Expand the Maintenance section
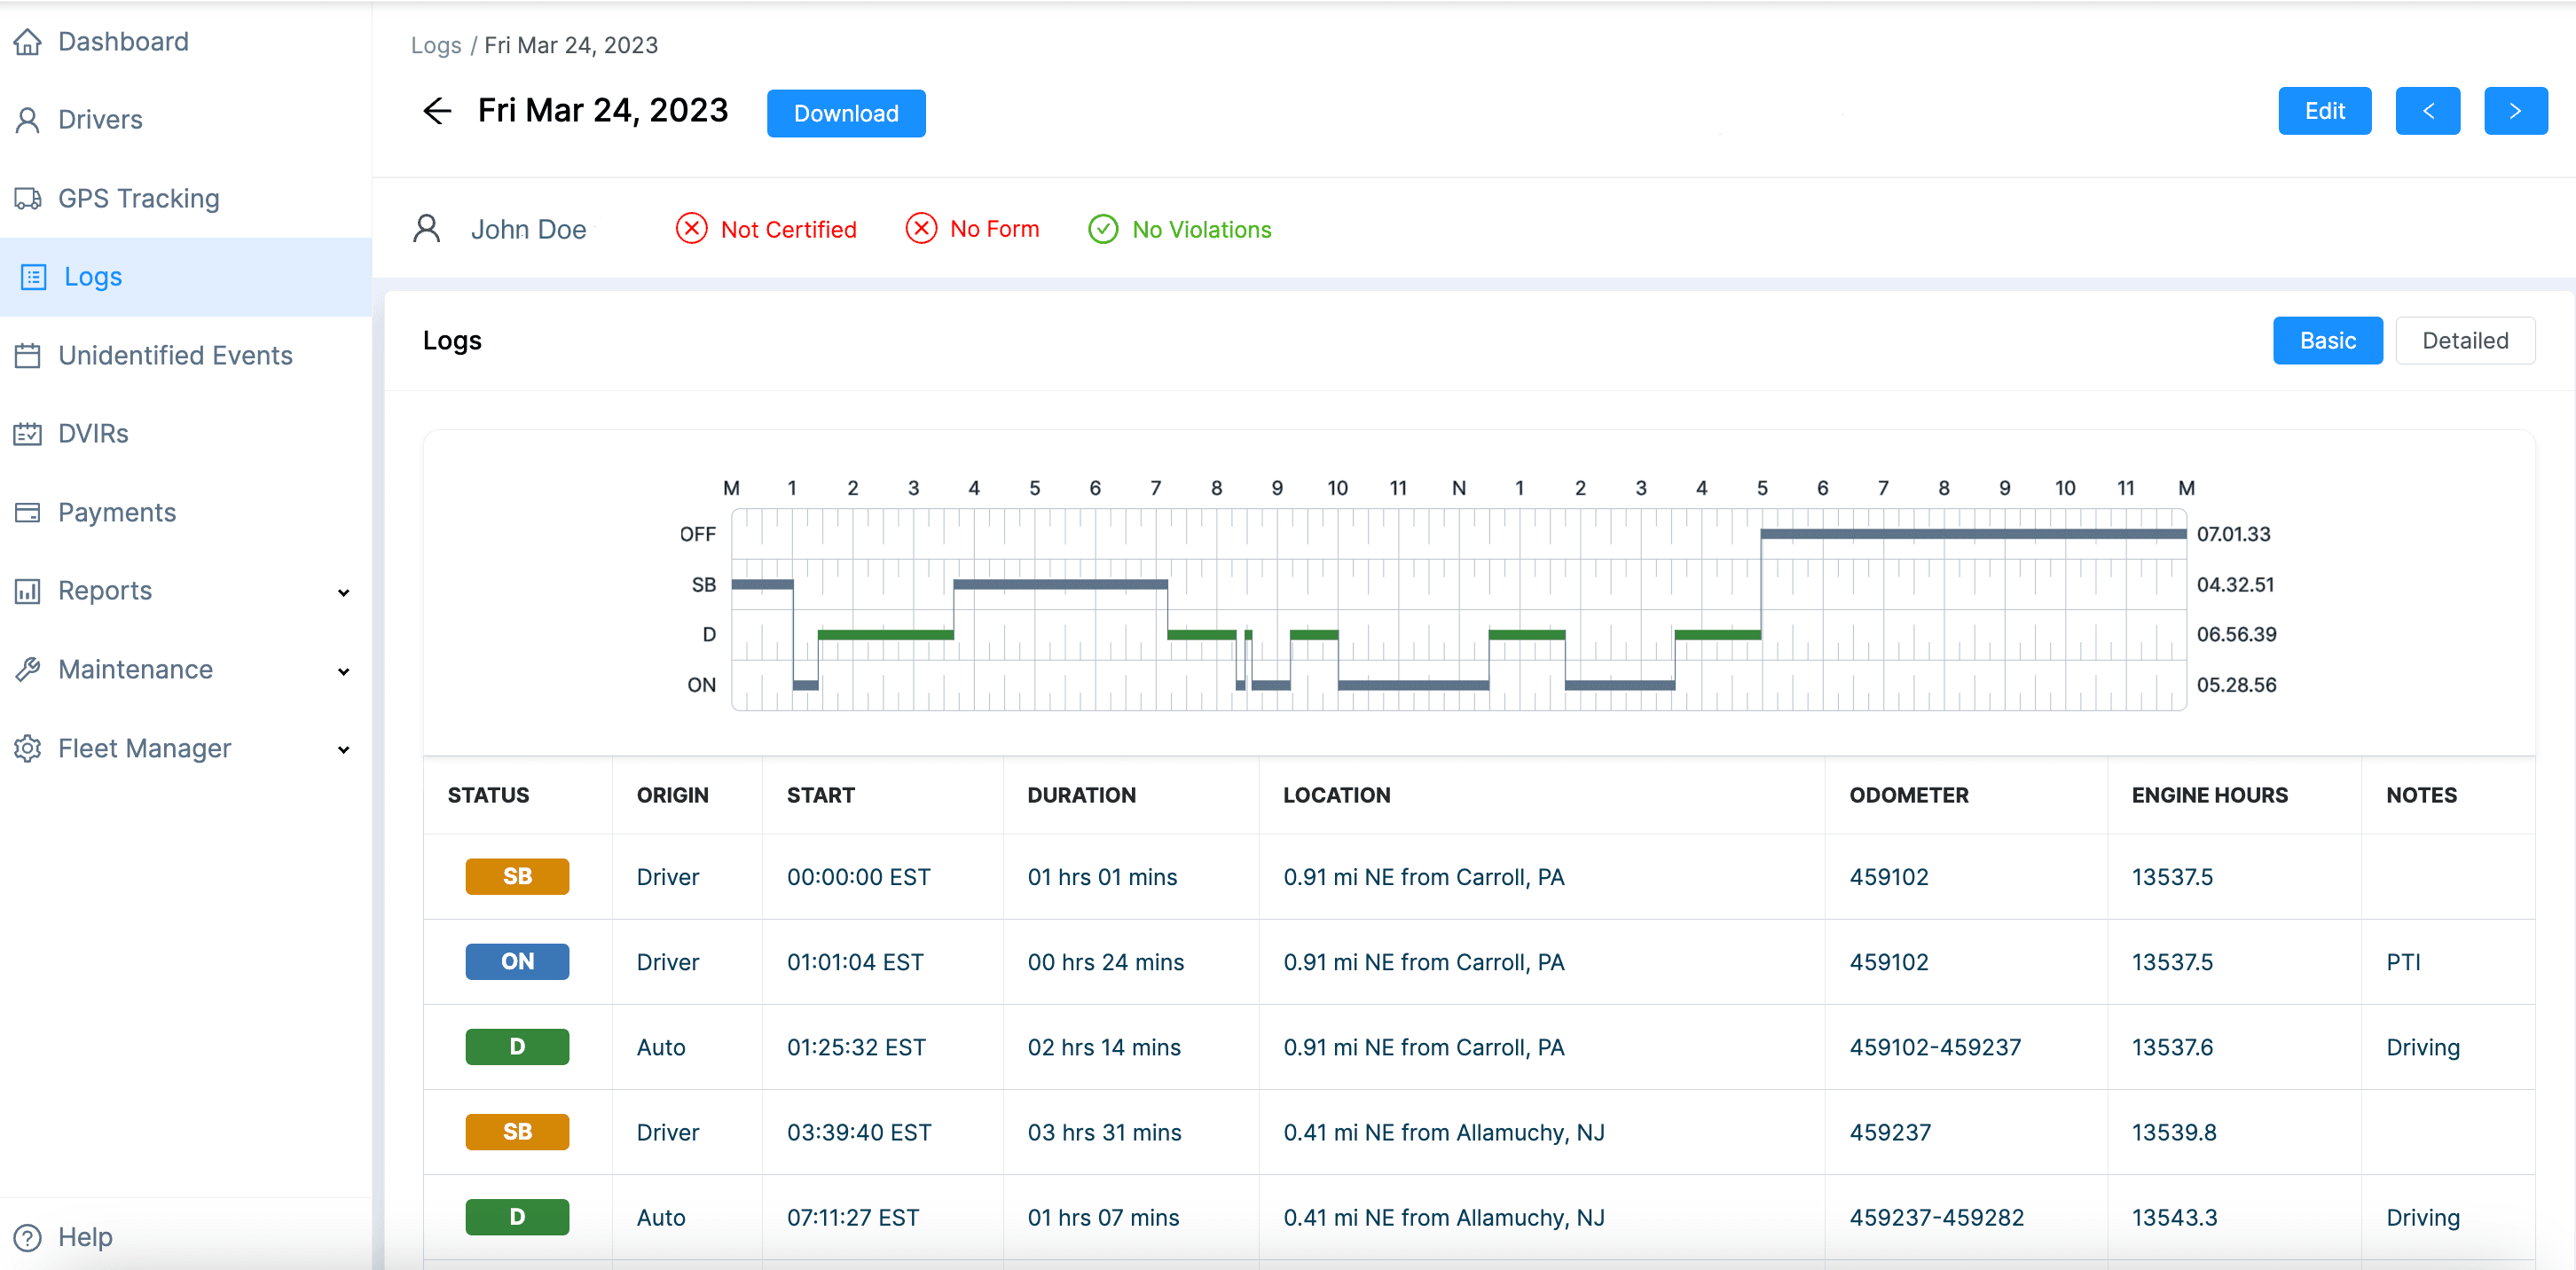 [x=135, y=668]
